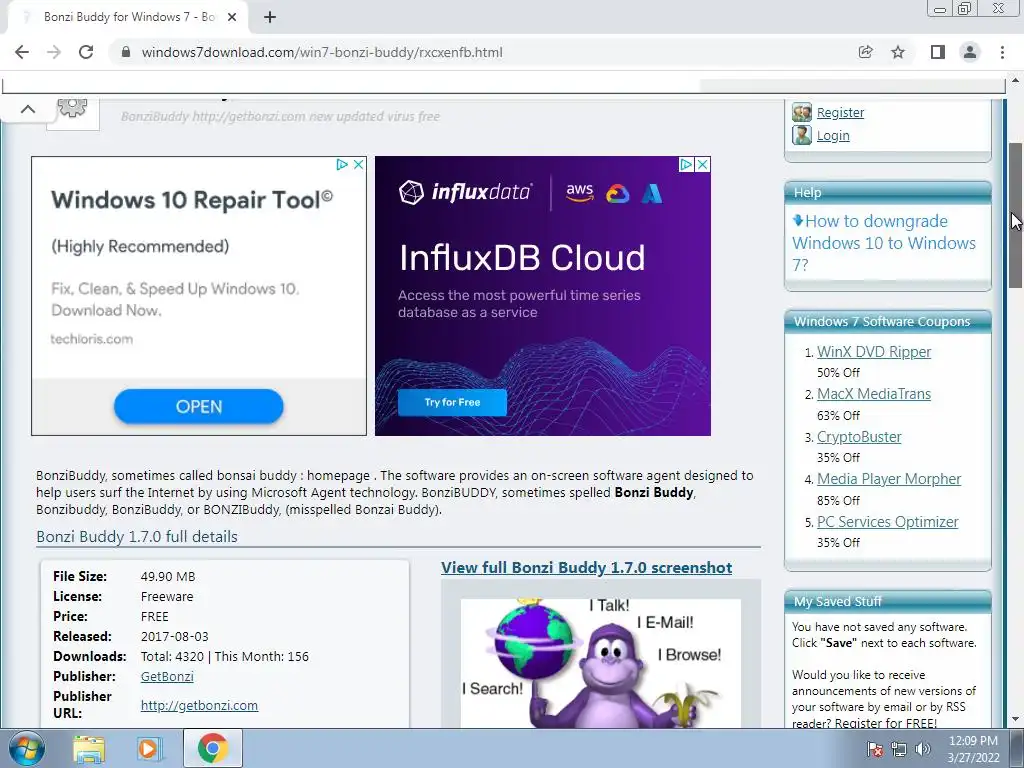The height and width of the screenshot is (768, 1024).
Task: Open a new browser tab
Action: click(270, 17)
